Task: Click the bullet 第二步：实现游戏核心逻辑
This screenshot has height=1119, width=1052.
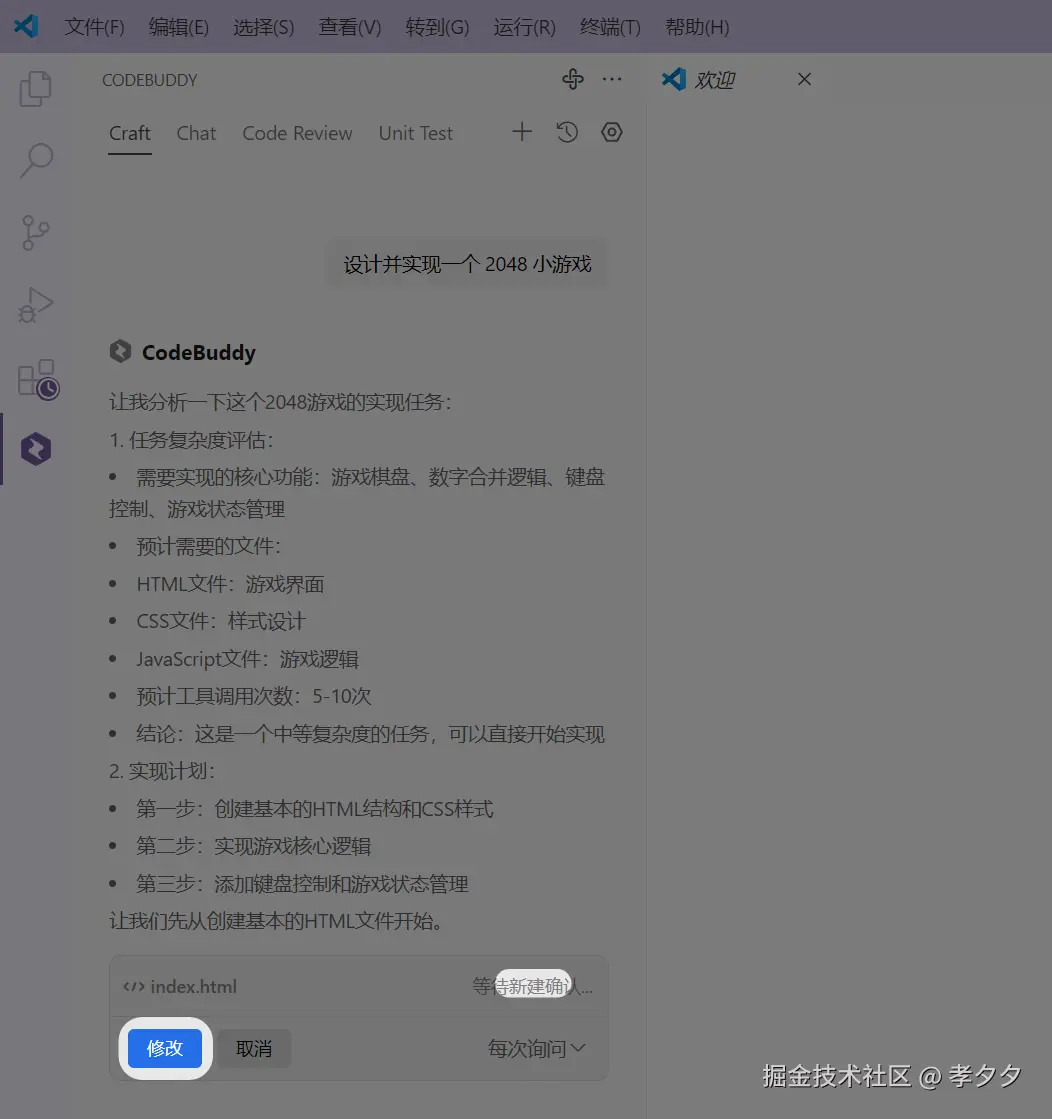Action: pos(253,846)
